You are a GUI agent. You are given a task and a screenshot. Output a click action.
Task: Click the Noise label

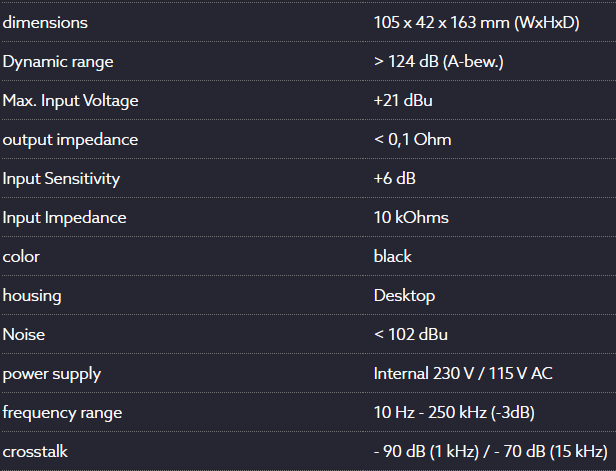coord(24,335)
